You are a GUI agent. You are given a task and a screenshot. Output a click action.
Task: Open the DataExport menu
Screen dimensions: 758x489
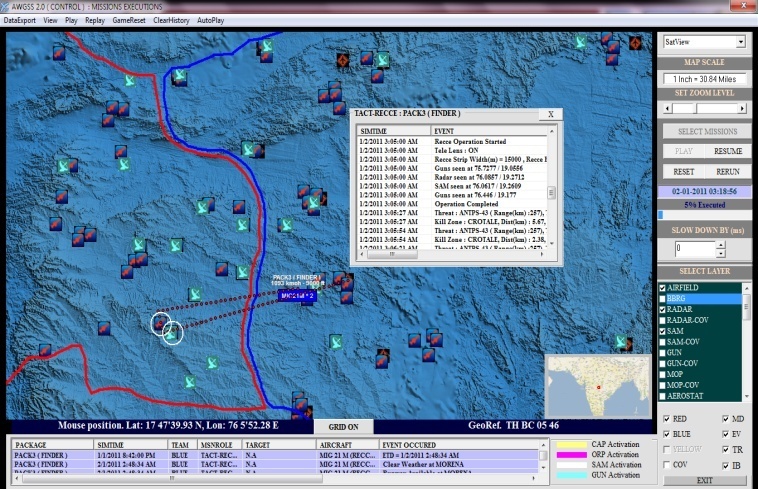(20, 20)
